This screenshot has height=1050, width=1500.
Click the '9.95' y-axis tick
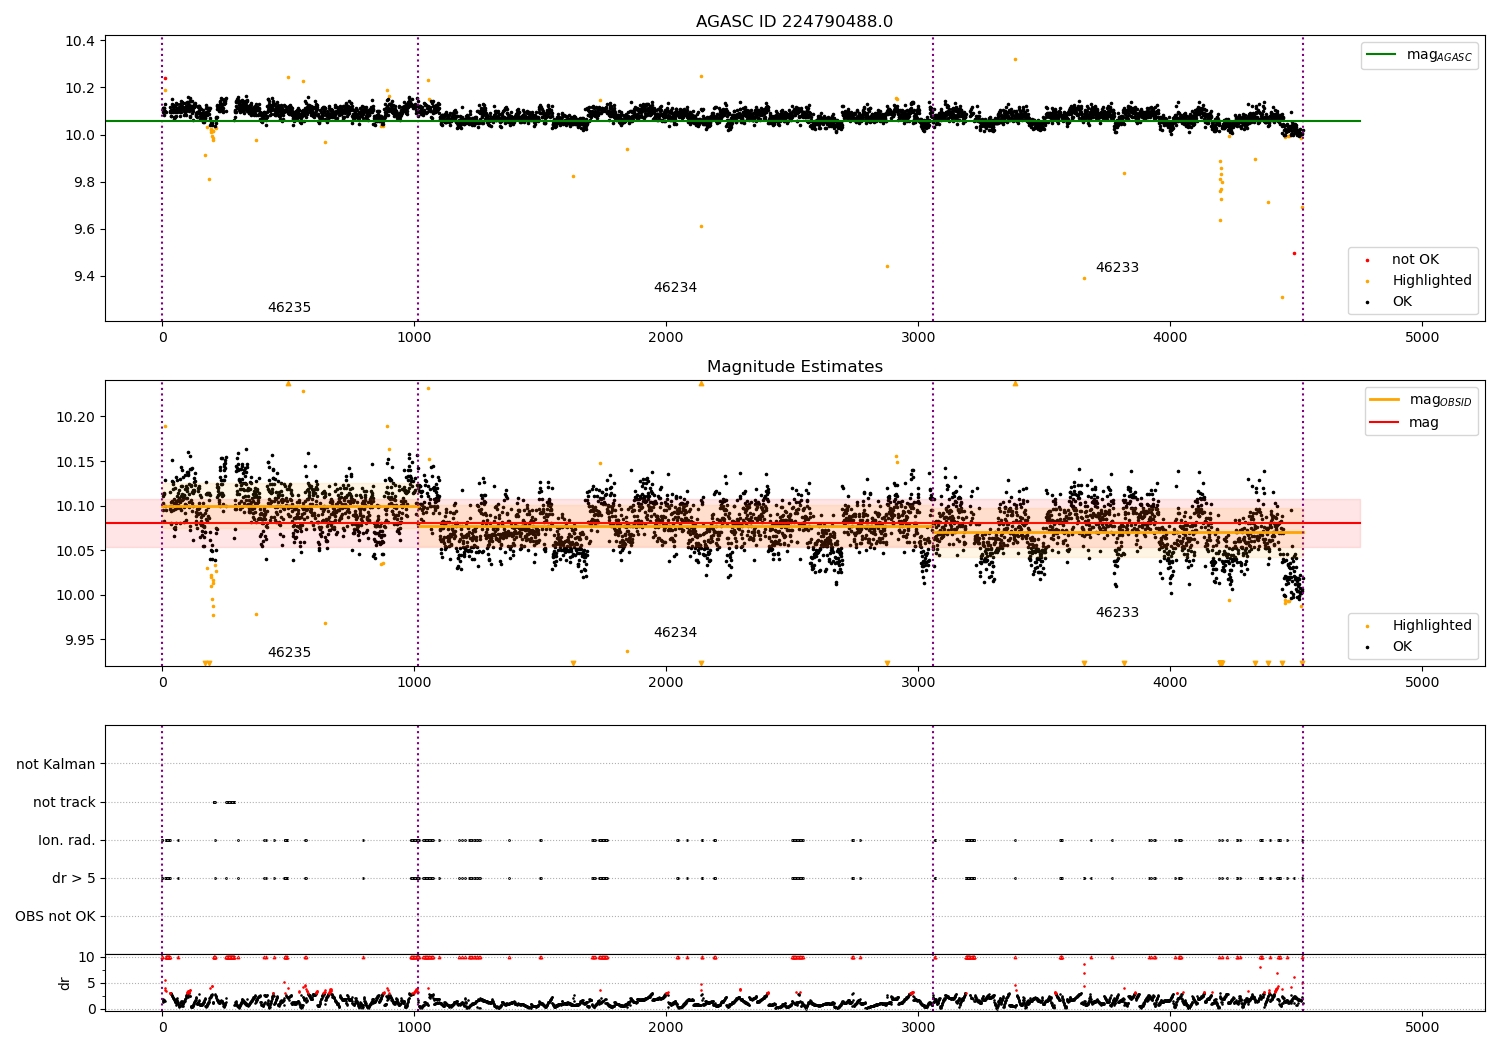pyautogui.click(x=80, y=640)
